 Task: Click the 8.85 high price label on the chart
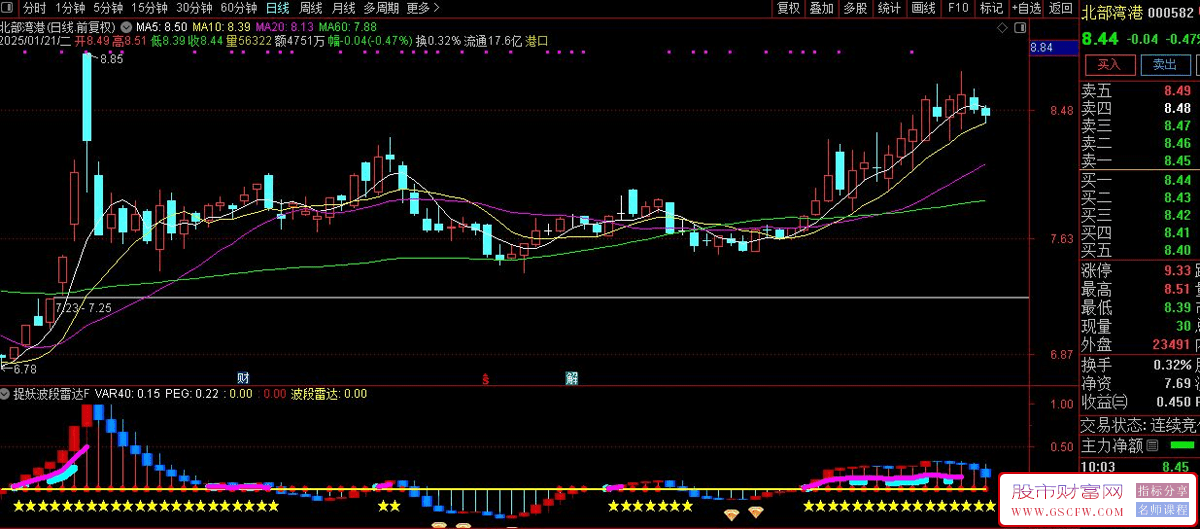111,60
